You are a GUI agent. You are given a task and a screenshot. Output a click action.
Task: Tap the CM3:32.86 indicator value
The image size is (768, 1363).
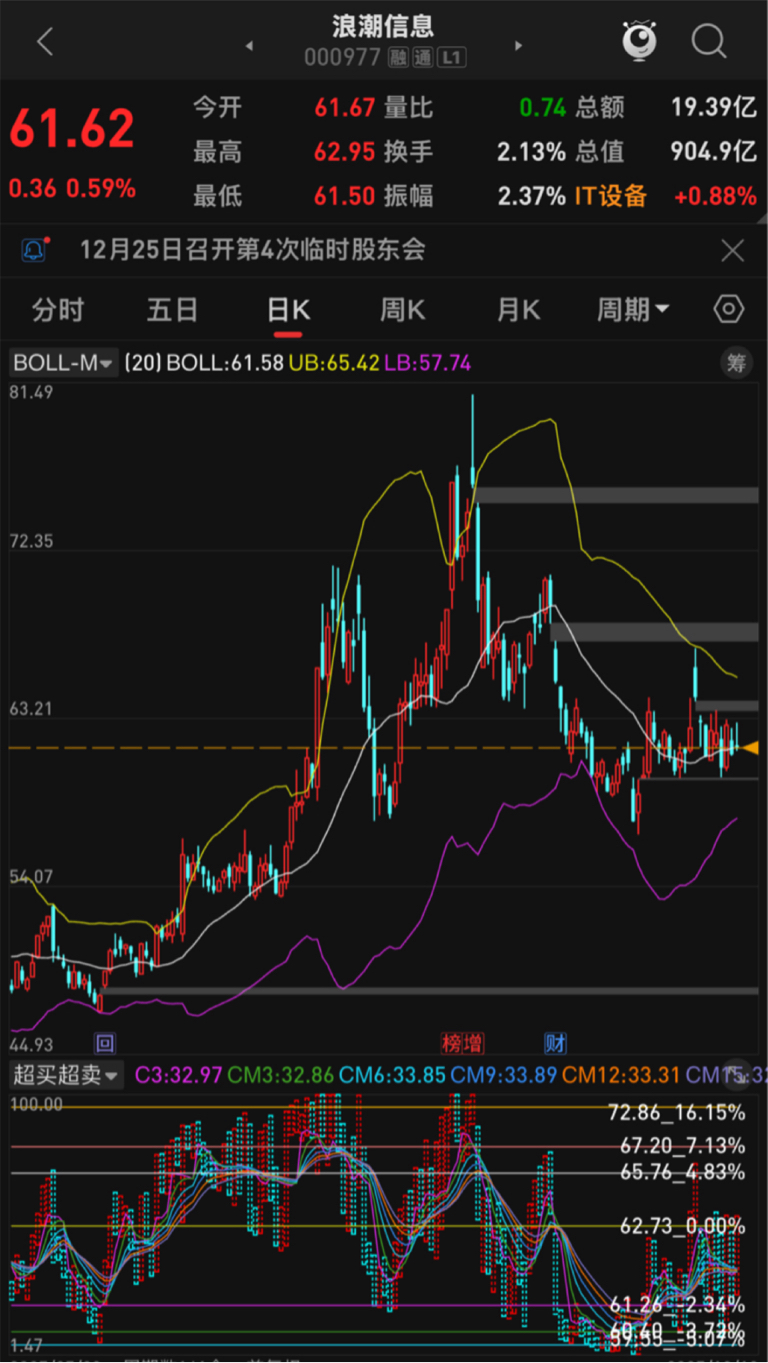[x=282, y=1076]
